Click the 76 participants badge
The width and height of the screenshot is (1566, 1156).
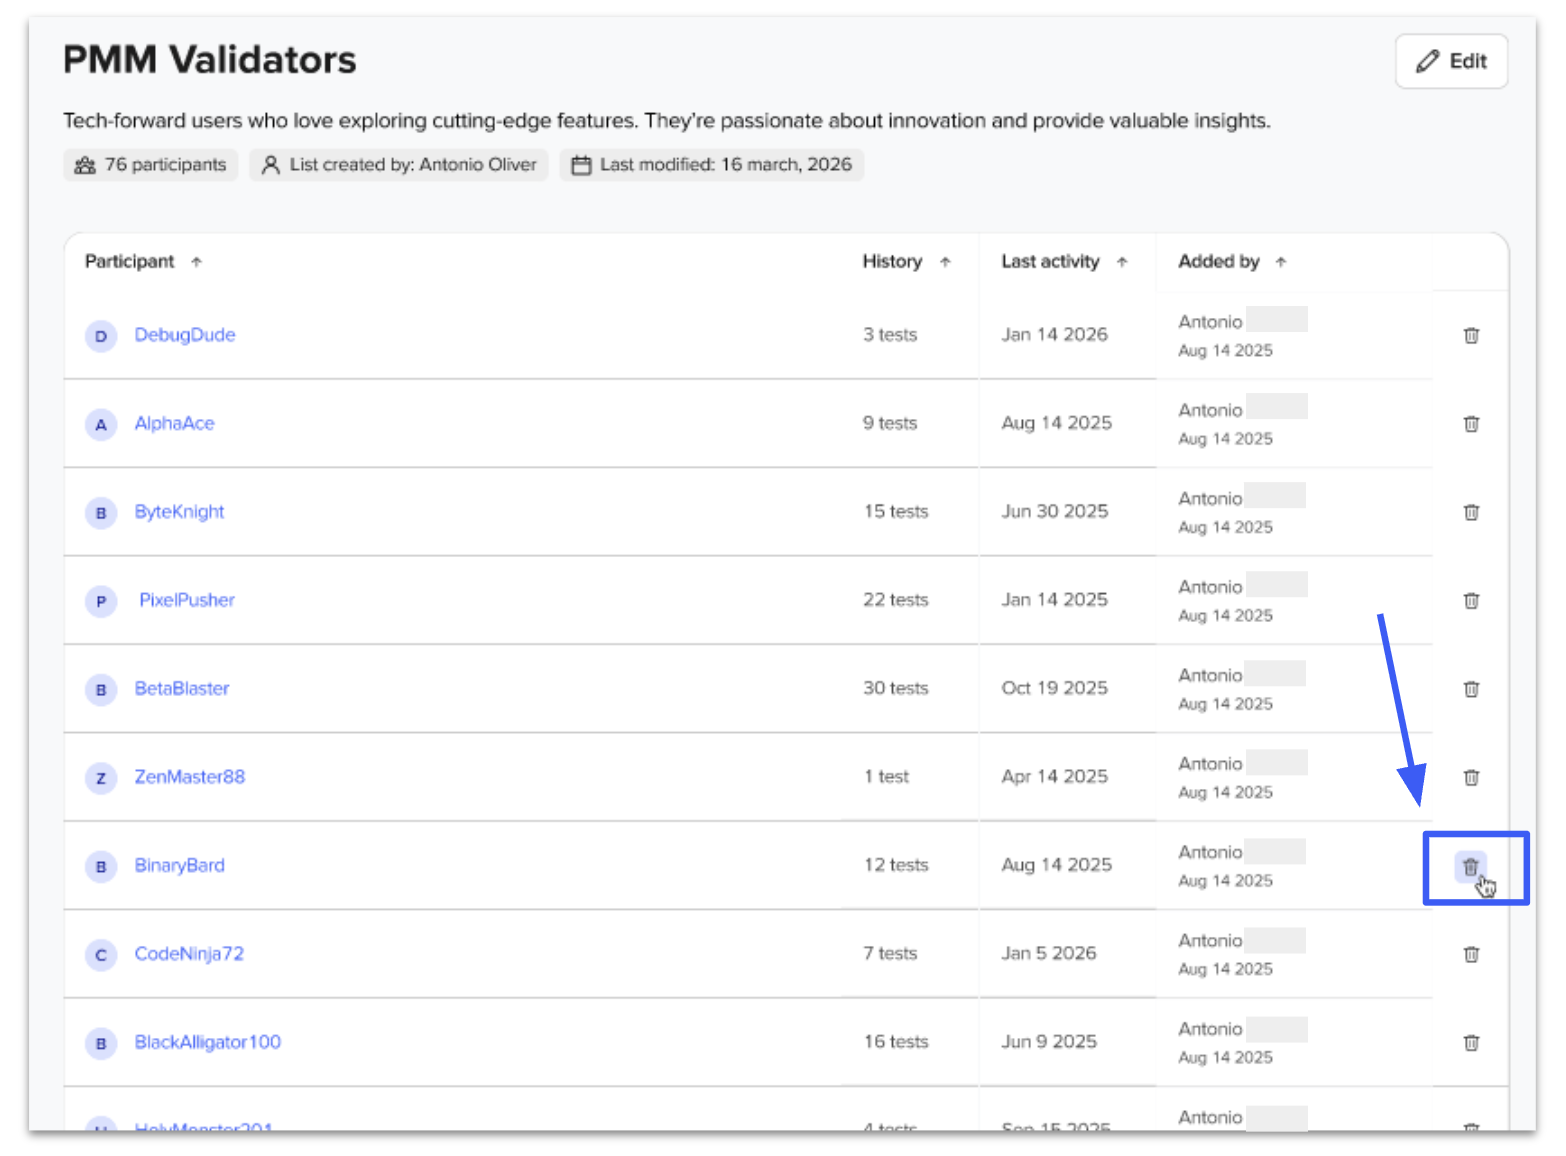pos(151,165)
